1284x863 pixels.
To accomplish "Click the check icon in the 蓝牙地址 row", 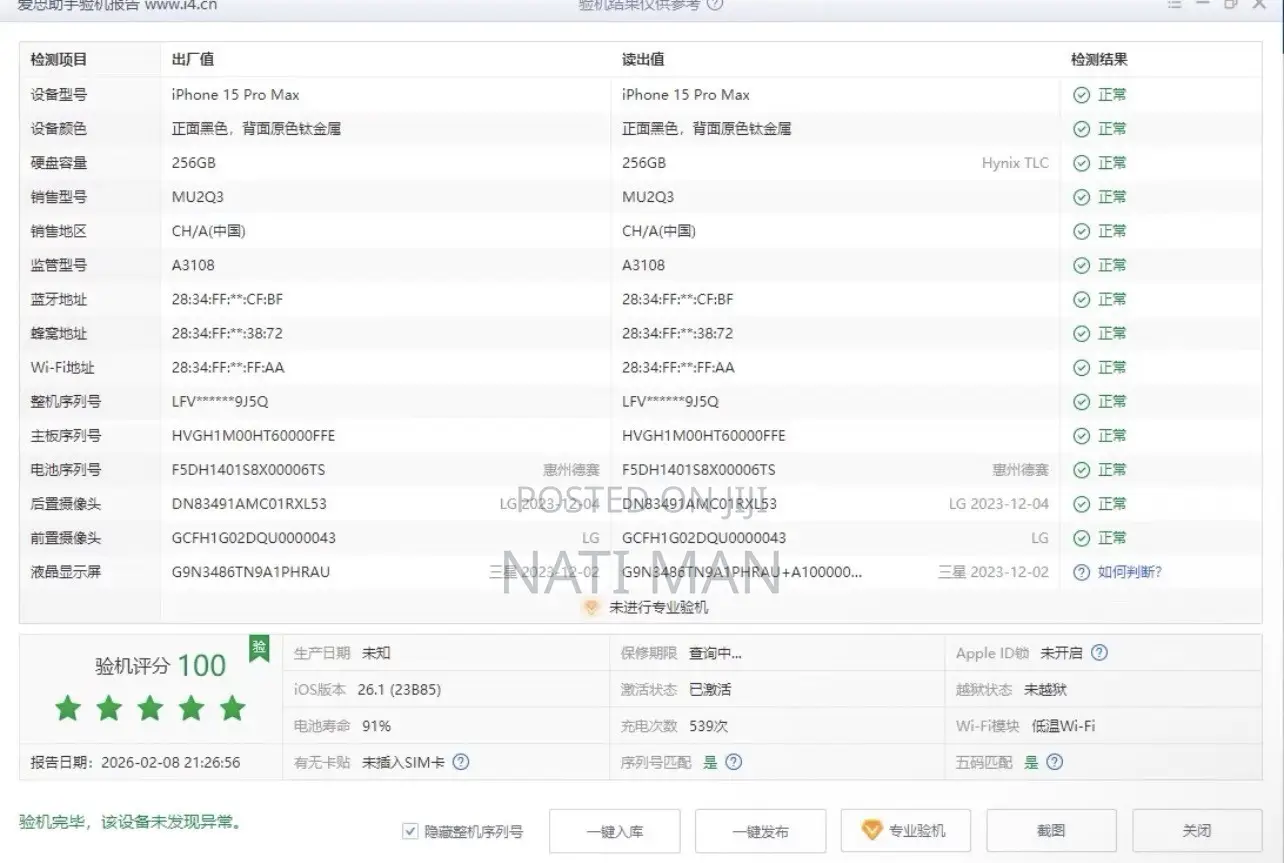I will point(1081,299).
